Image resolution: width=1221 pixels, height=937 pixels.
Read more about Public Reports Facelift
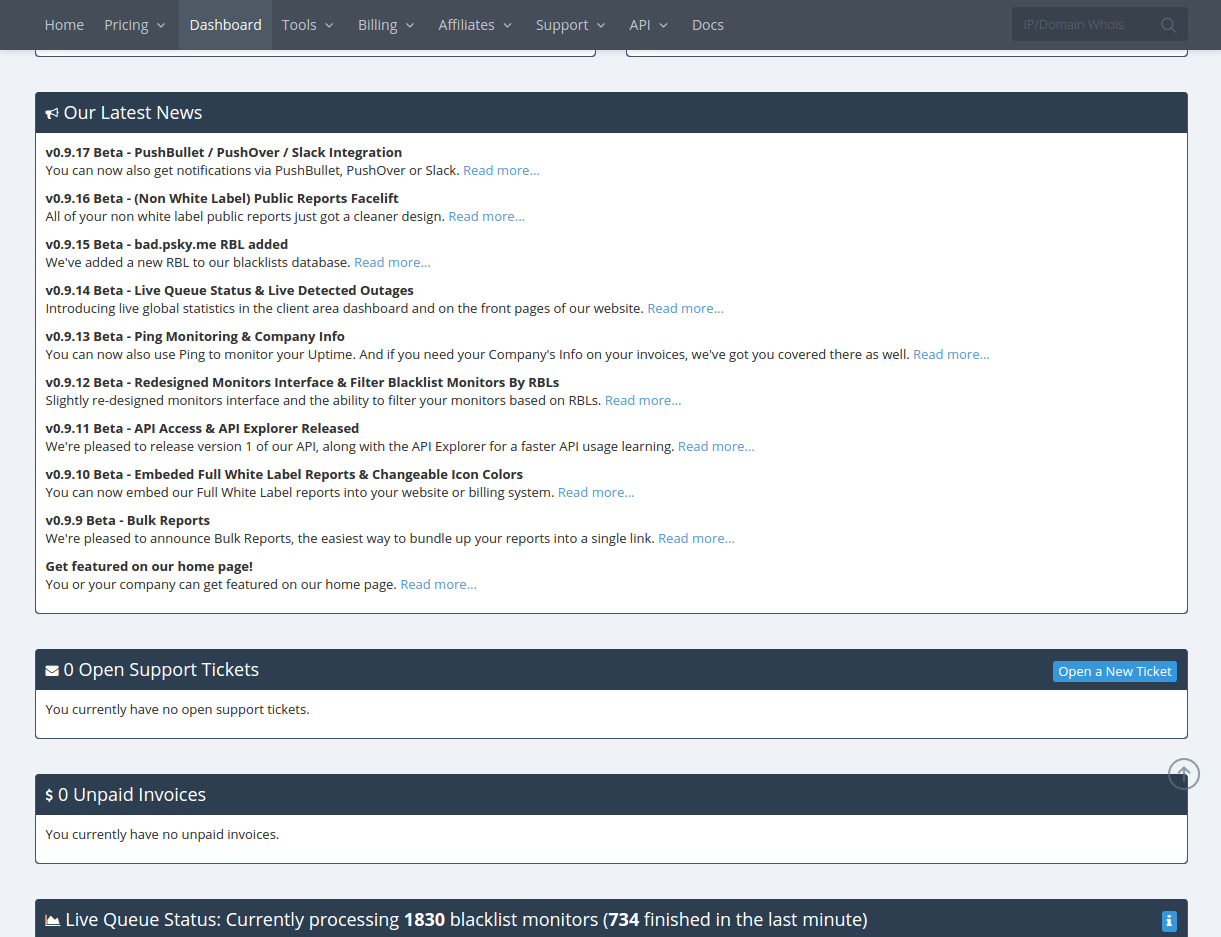486,217
